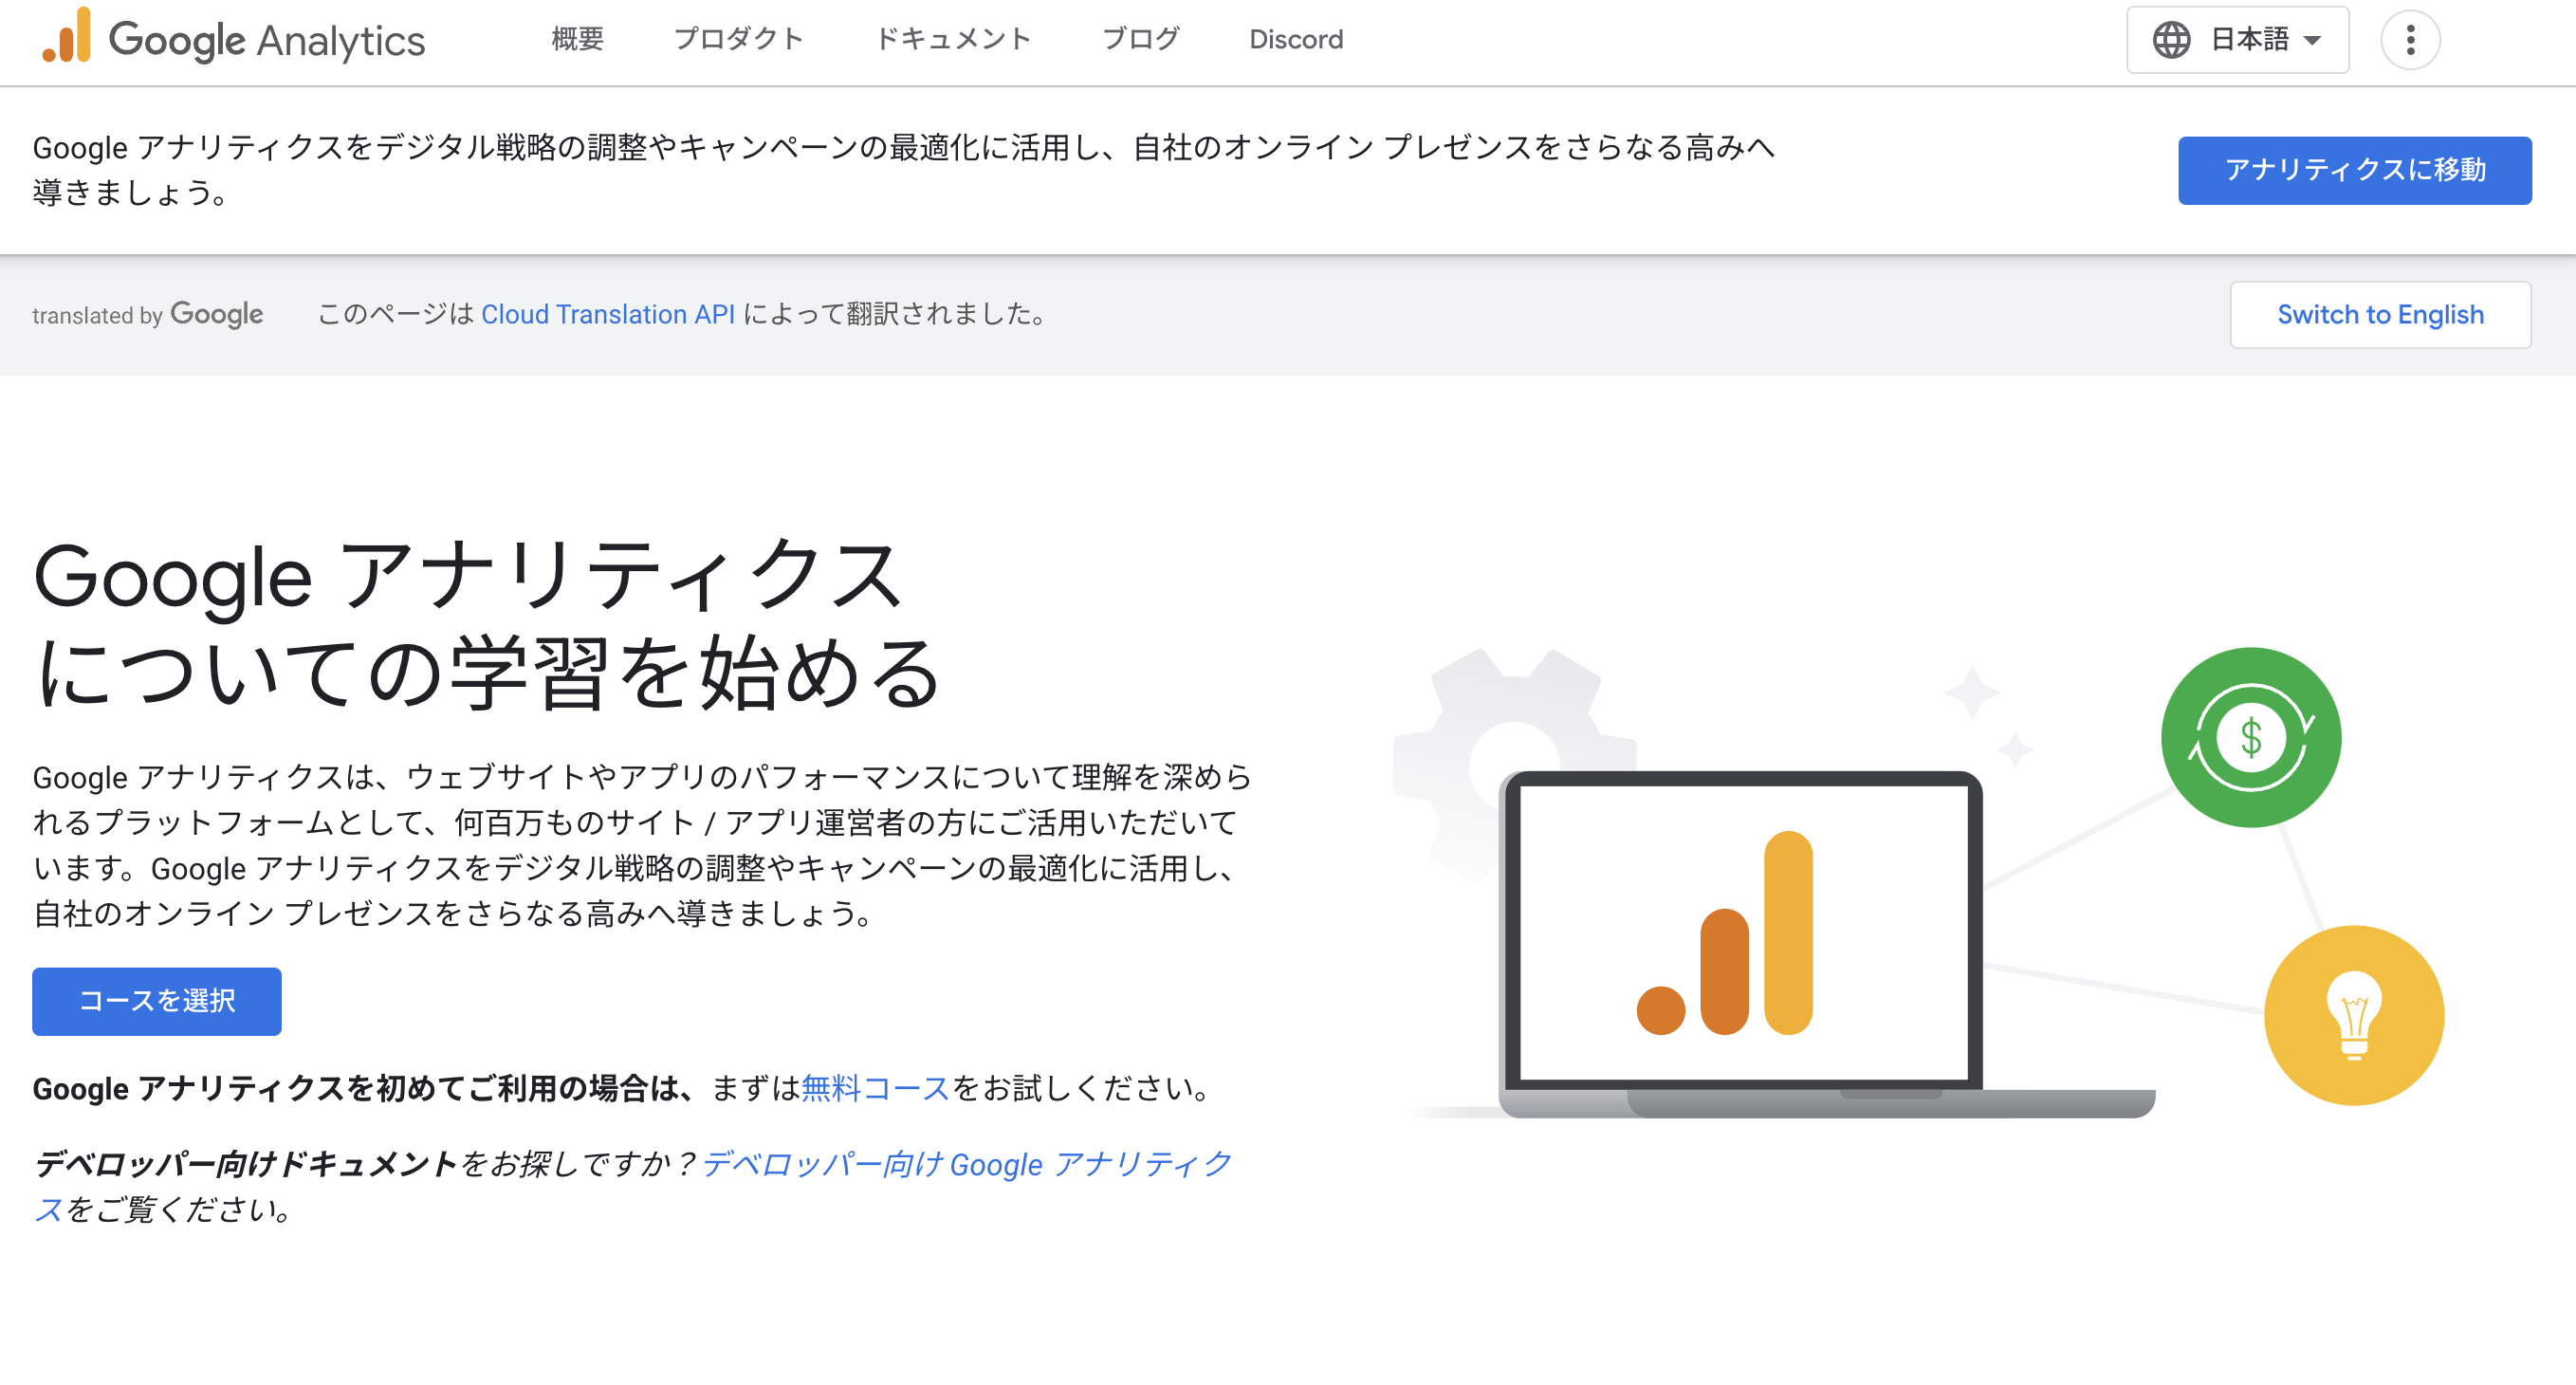Click the yellow lightbulb circle icon
Viewport: 2576px width, 1385px height.
coord(2354,1015)
